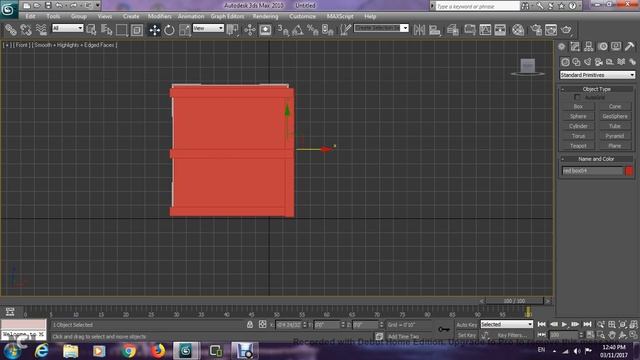Viewport: 640px width, 360px height.
Task: Open the Modifiers menu
Action: [160, 16]
